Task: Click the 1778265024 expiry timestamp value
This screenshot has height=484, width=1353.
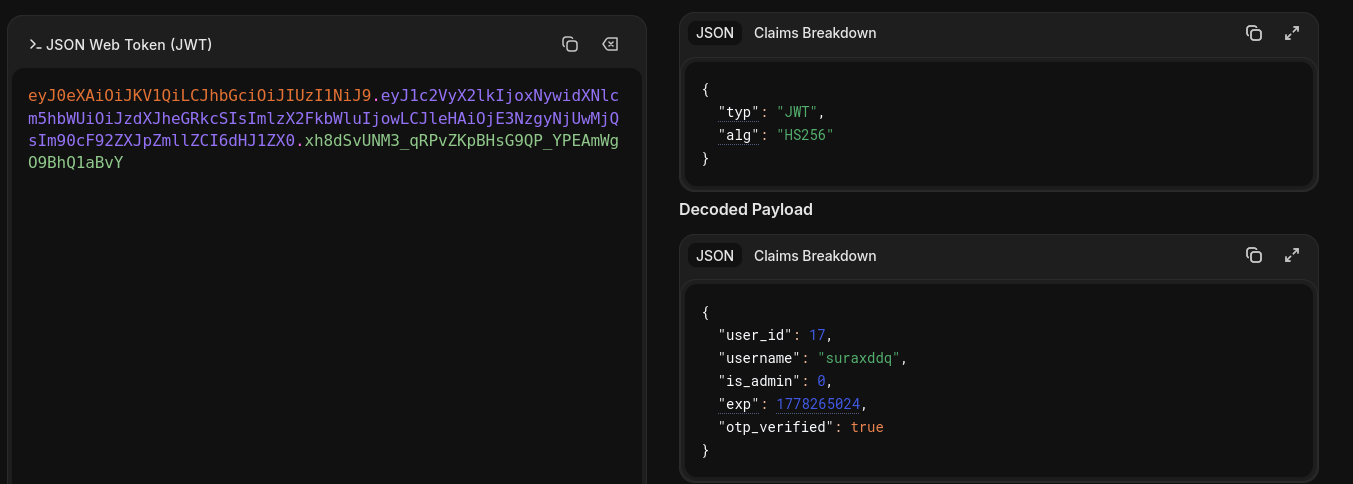Action: click(x=818, y=404)
